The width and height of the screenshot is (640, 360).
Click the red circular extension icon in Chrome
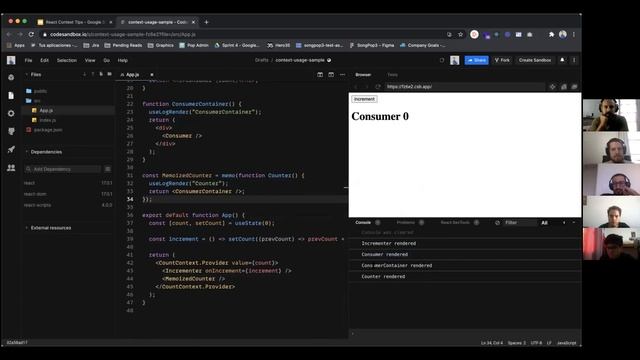pos(474,34)
